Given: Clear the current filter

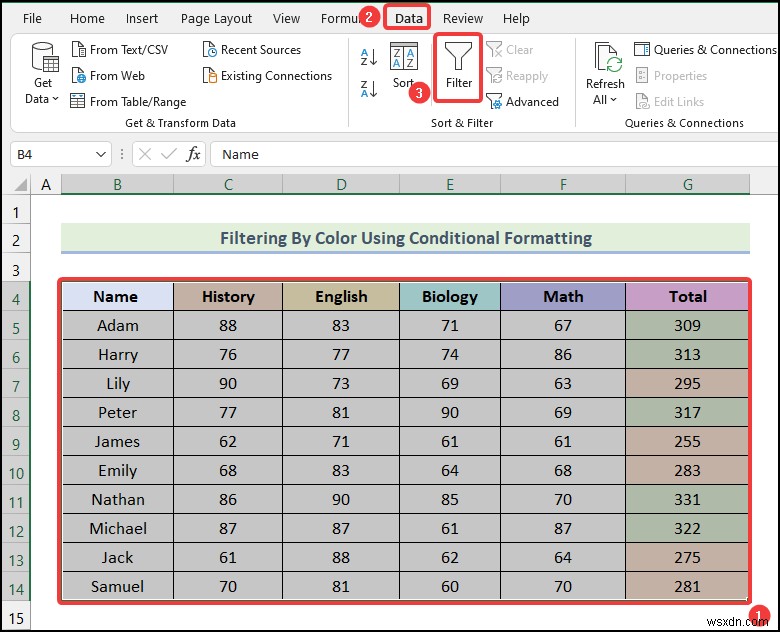Looking at the screenshot, I should point(509,50).
